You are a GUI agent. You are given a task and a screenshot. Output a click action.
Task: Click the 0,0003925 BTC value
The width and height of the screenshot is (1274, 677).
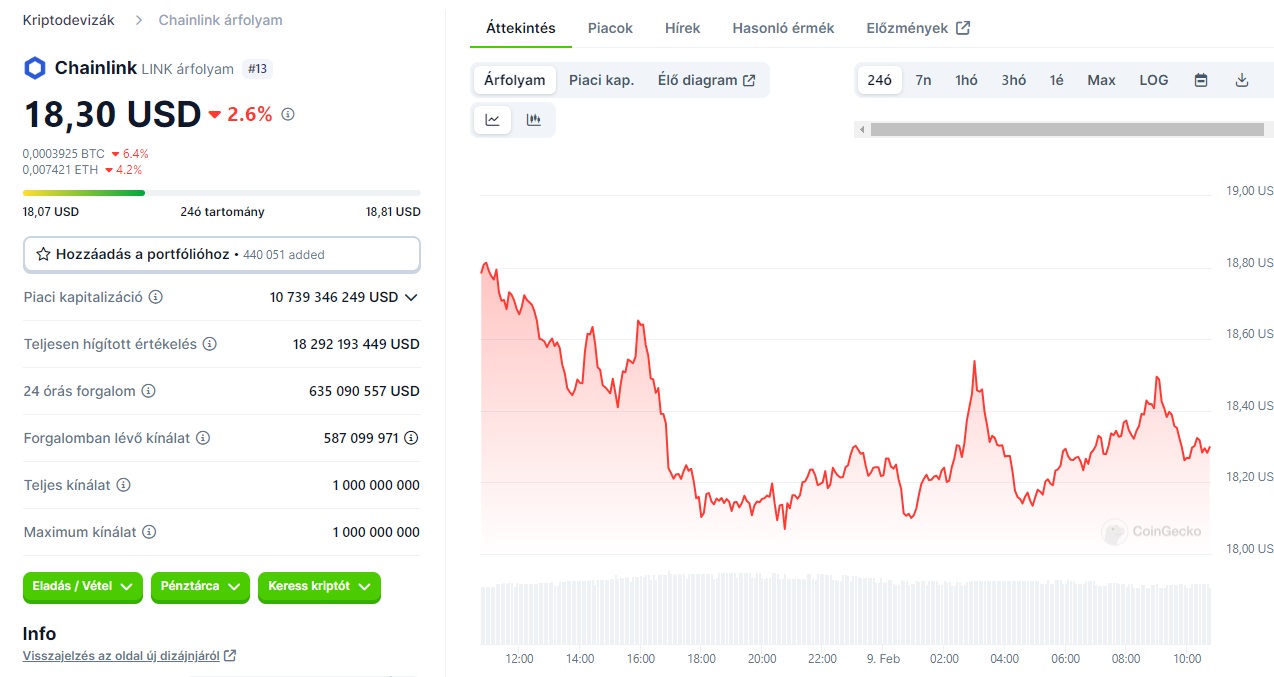(64, 154)
